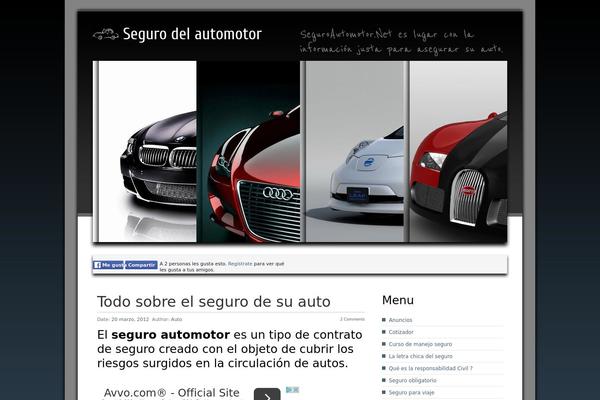Click the car logo icon in header
The width and height of the screenshot is (600, 400).
pos(105,34)
